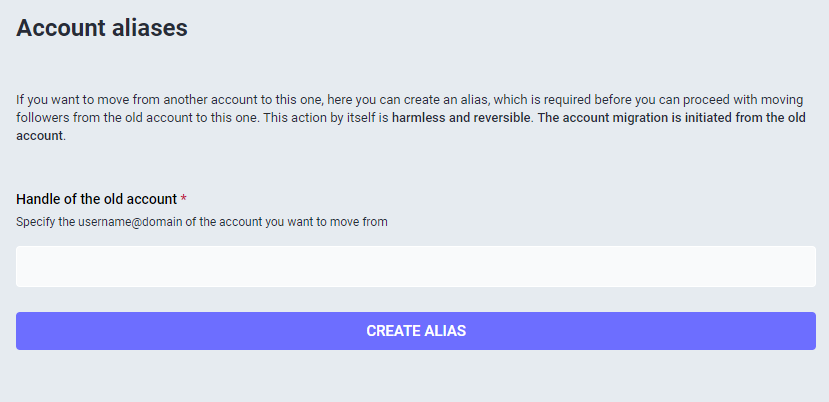Click the 'Specify the username@domain' hint text
The width and height of the screenshot is (829, 402).
coord(201,222)
